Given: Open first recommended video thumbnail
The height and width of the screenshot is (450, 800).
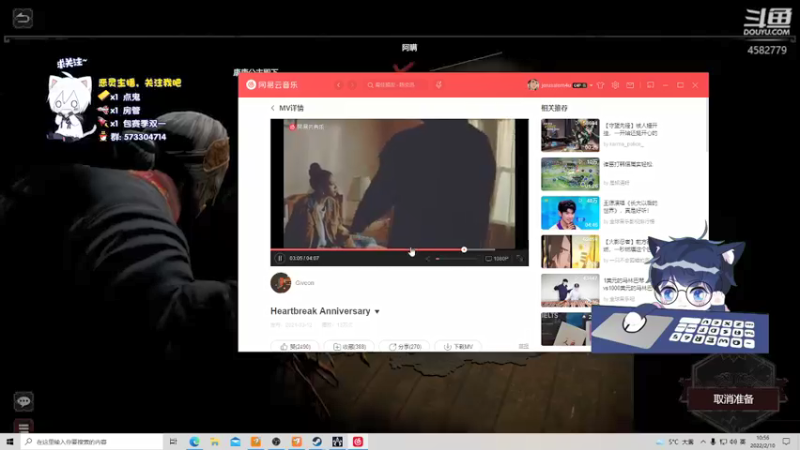Looking at the screenshot, I should (x=570, y=135).
